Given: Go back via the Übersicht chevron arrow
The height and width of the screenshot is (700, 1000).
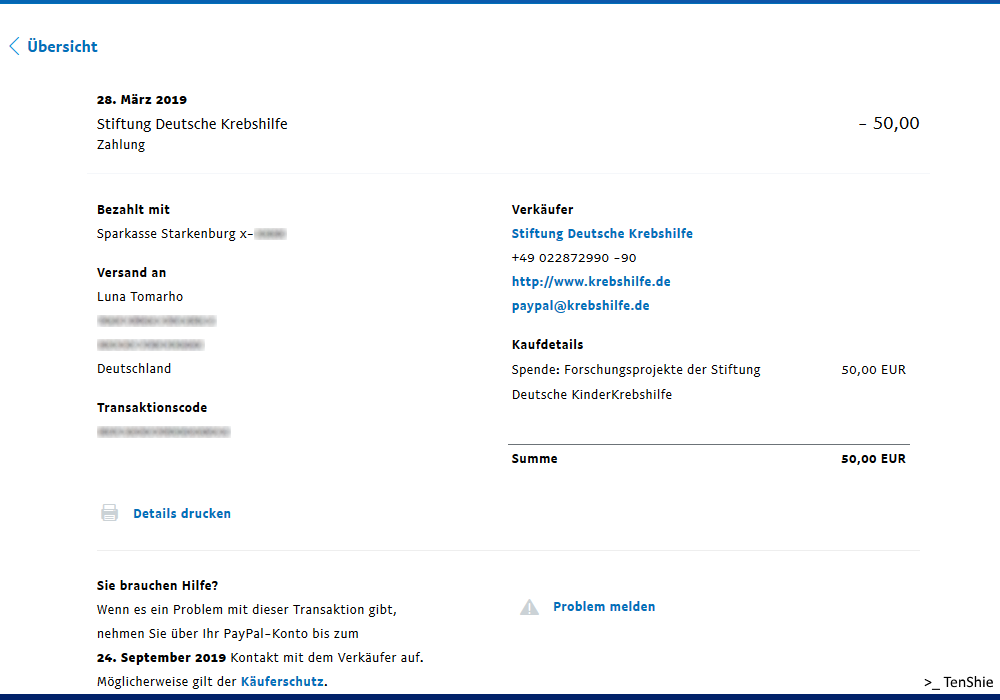Looking at the screenshot, I should 15,46.
